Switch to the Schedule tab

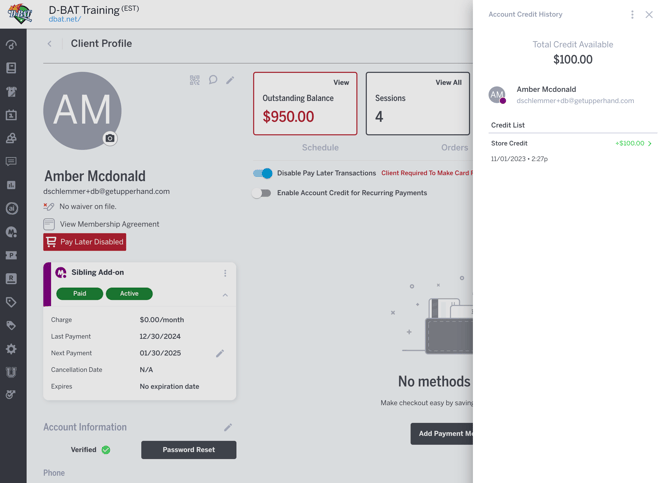(x=320, y=147)
